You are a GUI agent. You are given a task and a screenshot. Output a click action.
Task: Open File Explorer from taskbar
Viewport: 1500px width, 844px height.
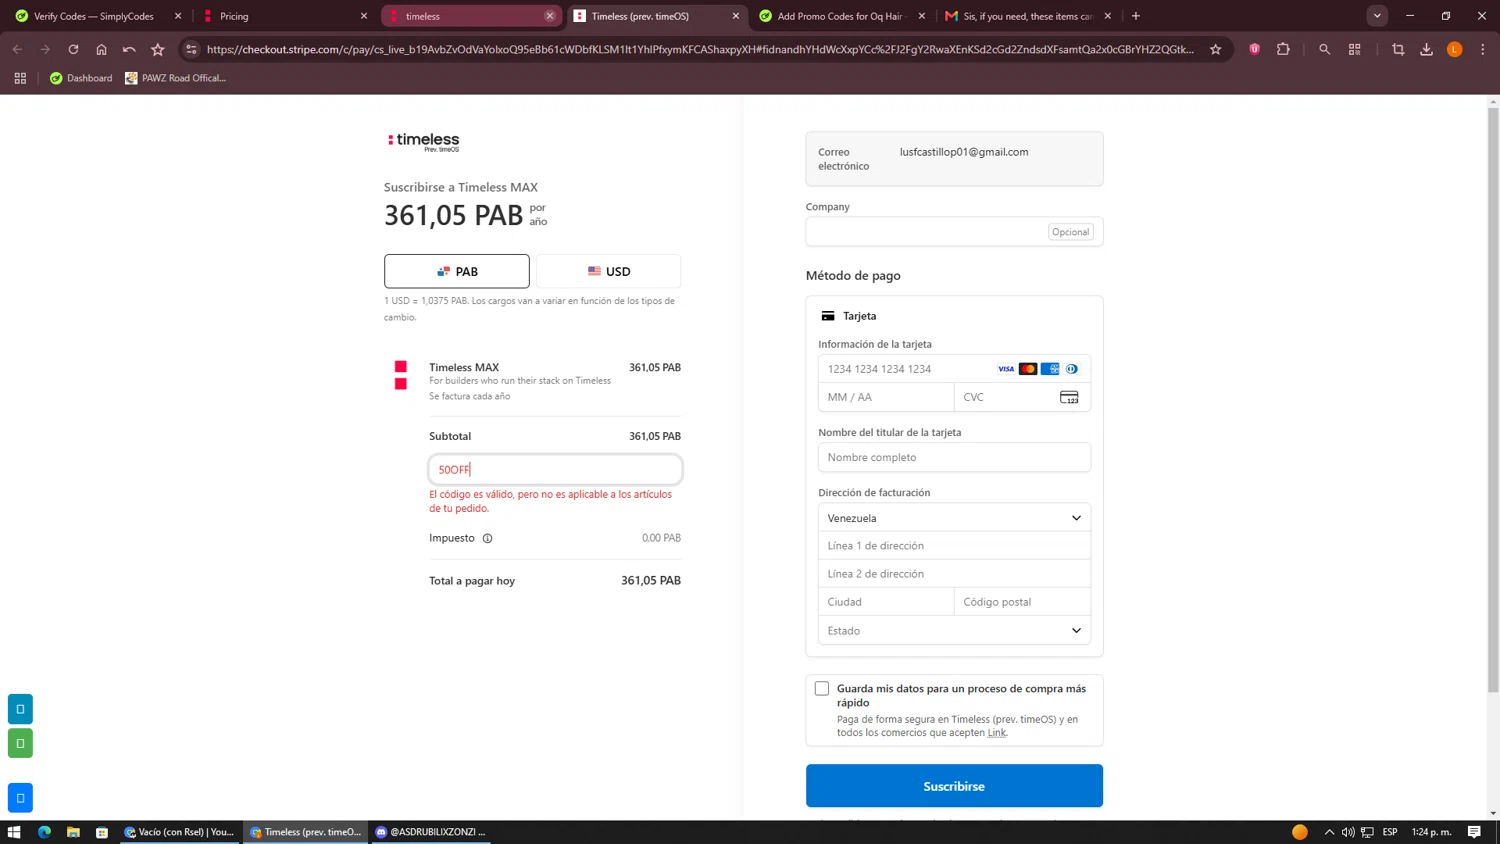73,832
